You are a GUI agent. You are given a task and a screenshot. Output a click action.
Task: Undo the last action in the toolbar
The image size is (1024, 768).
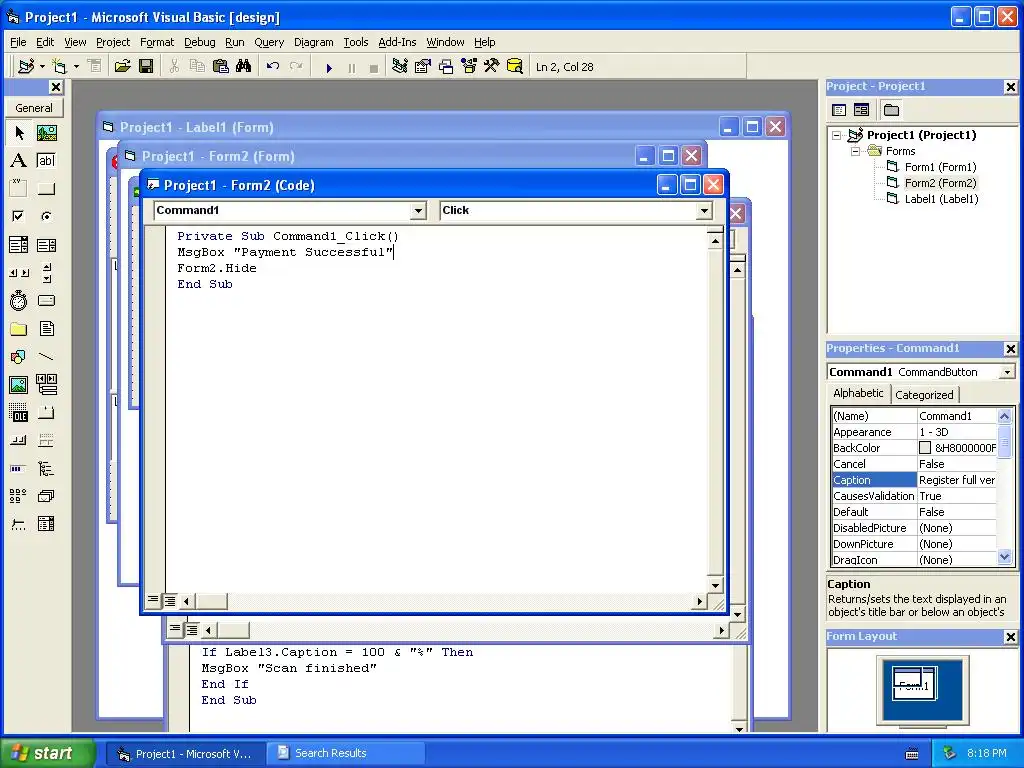tap(273, 66)
